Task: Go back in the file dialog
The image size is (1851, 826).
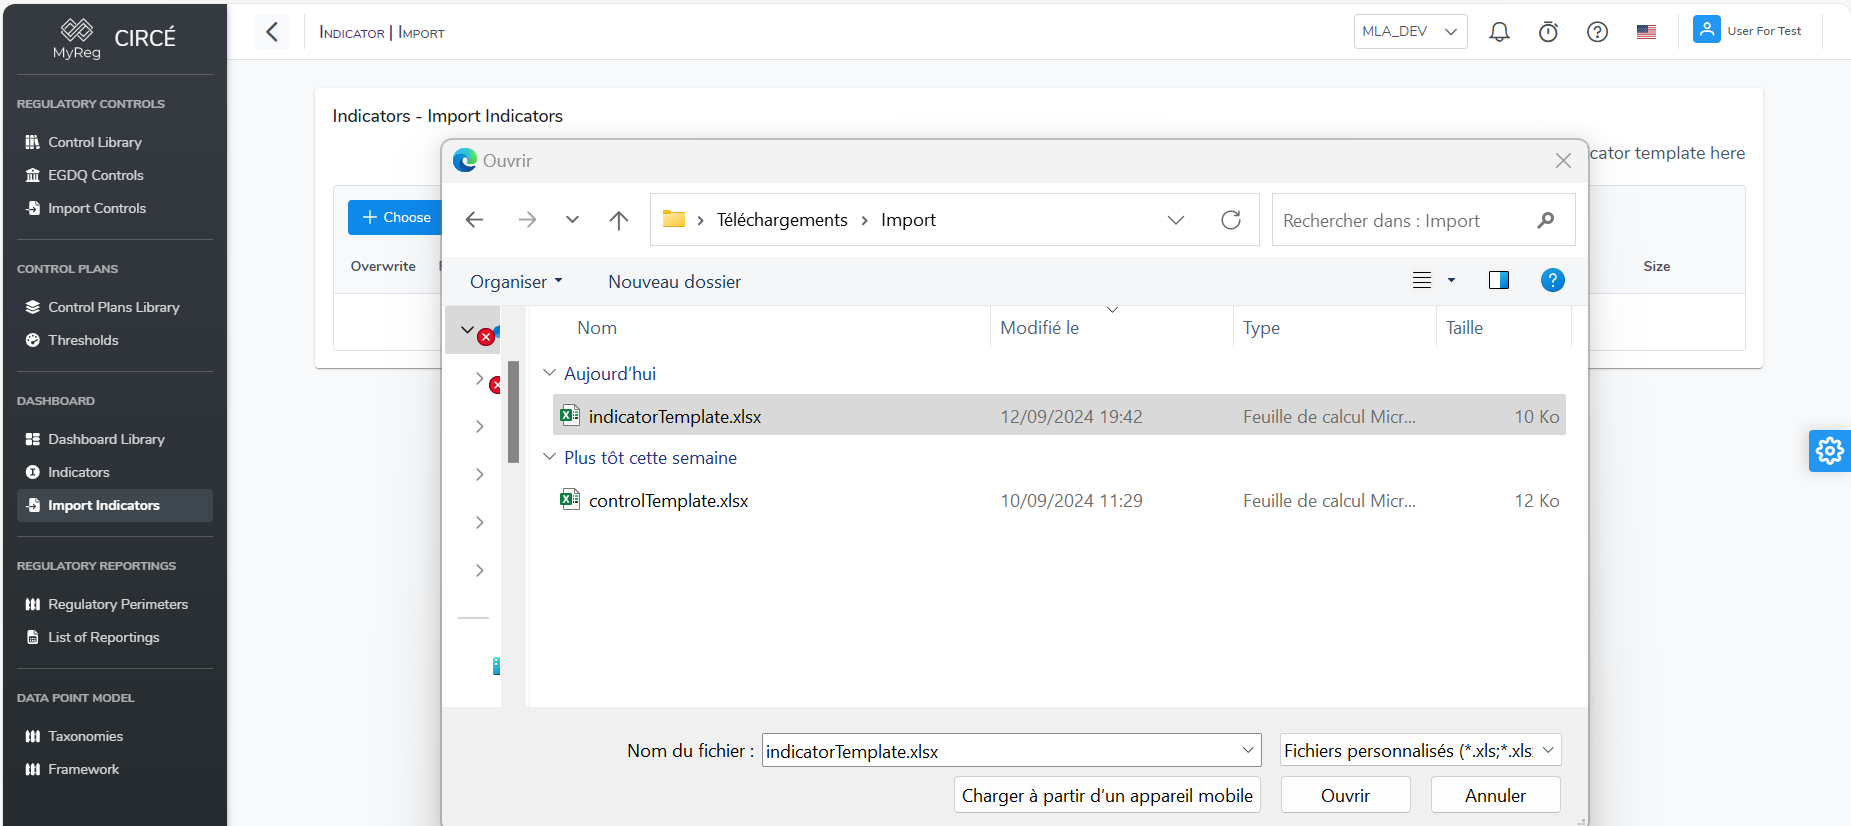Action: tap(475, 220)
